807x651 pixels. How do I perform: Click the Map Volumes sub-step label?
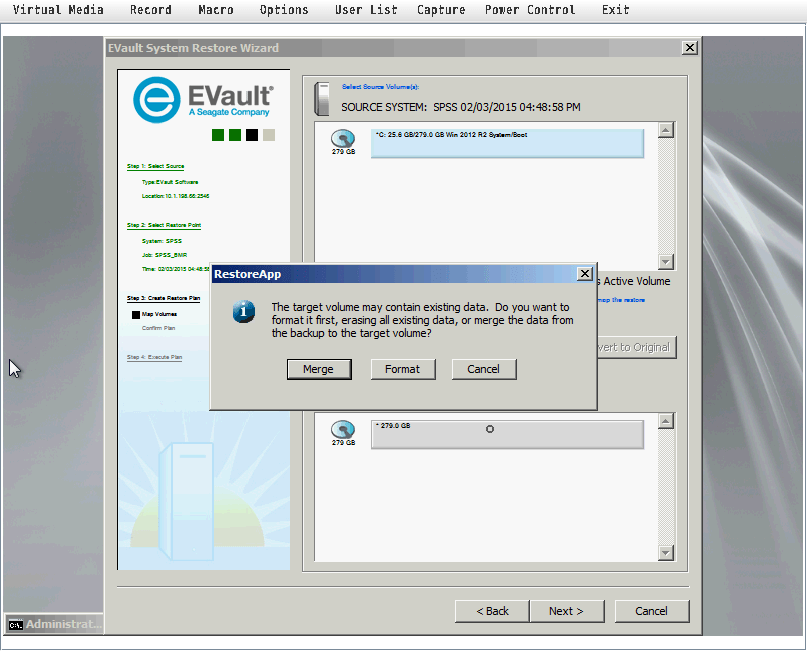(x=159, y=314)
